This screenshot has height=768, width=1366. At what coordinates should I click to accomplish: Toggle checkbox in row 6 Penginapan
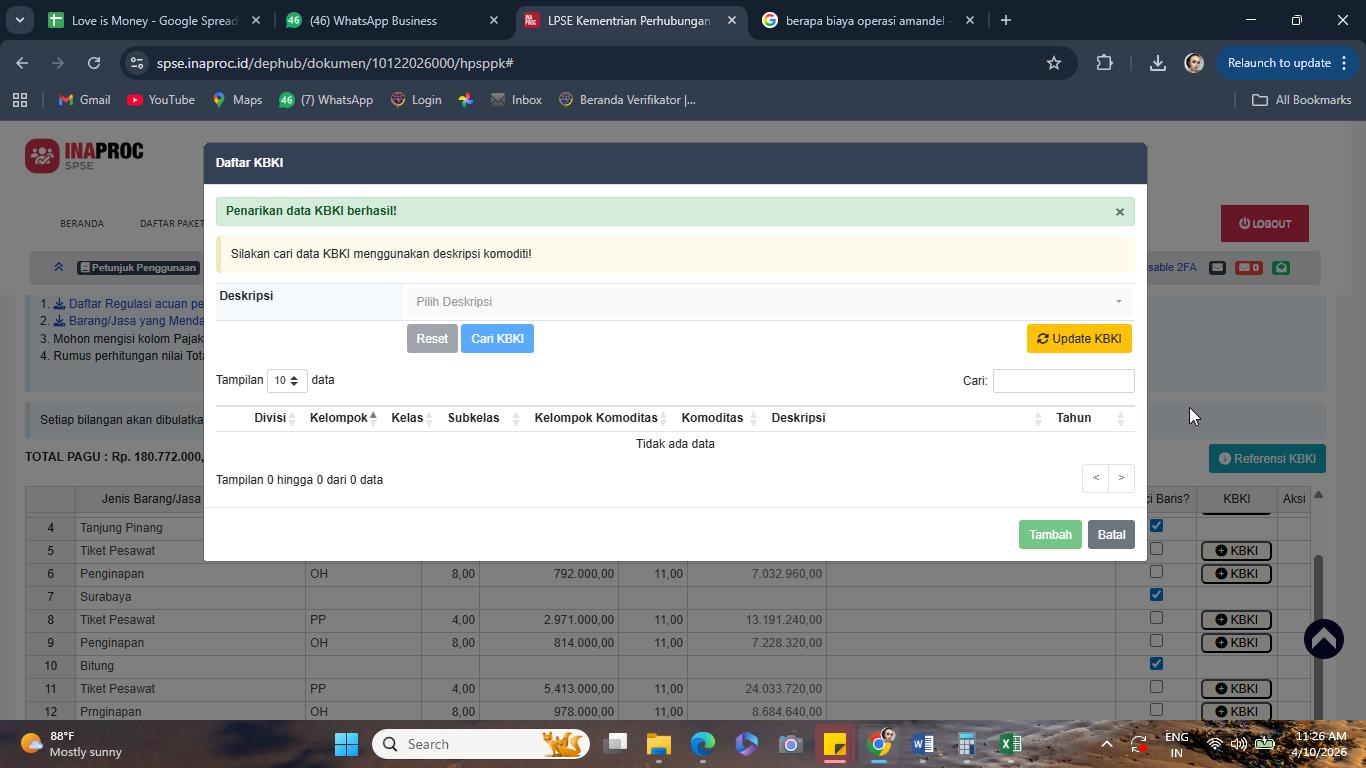(x=1156, y=572)
